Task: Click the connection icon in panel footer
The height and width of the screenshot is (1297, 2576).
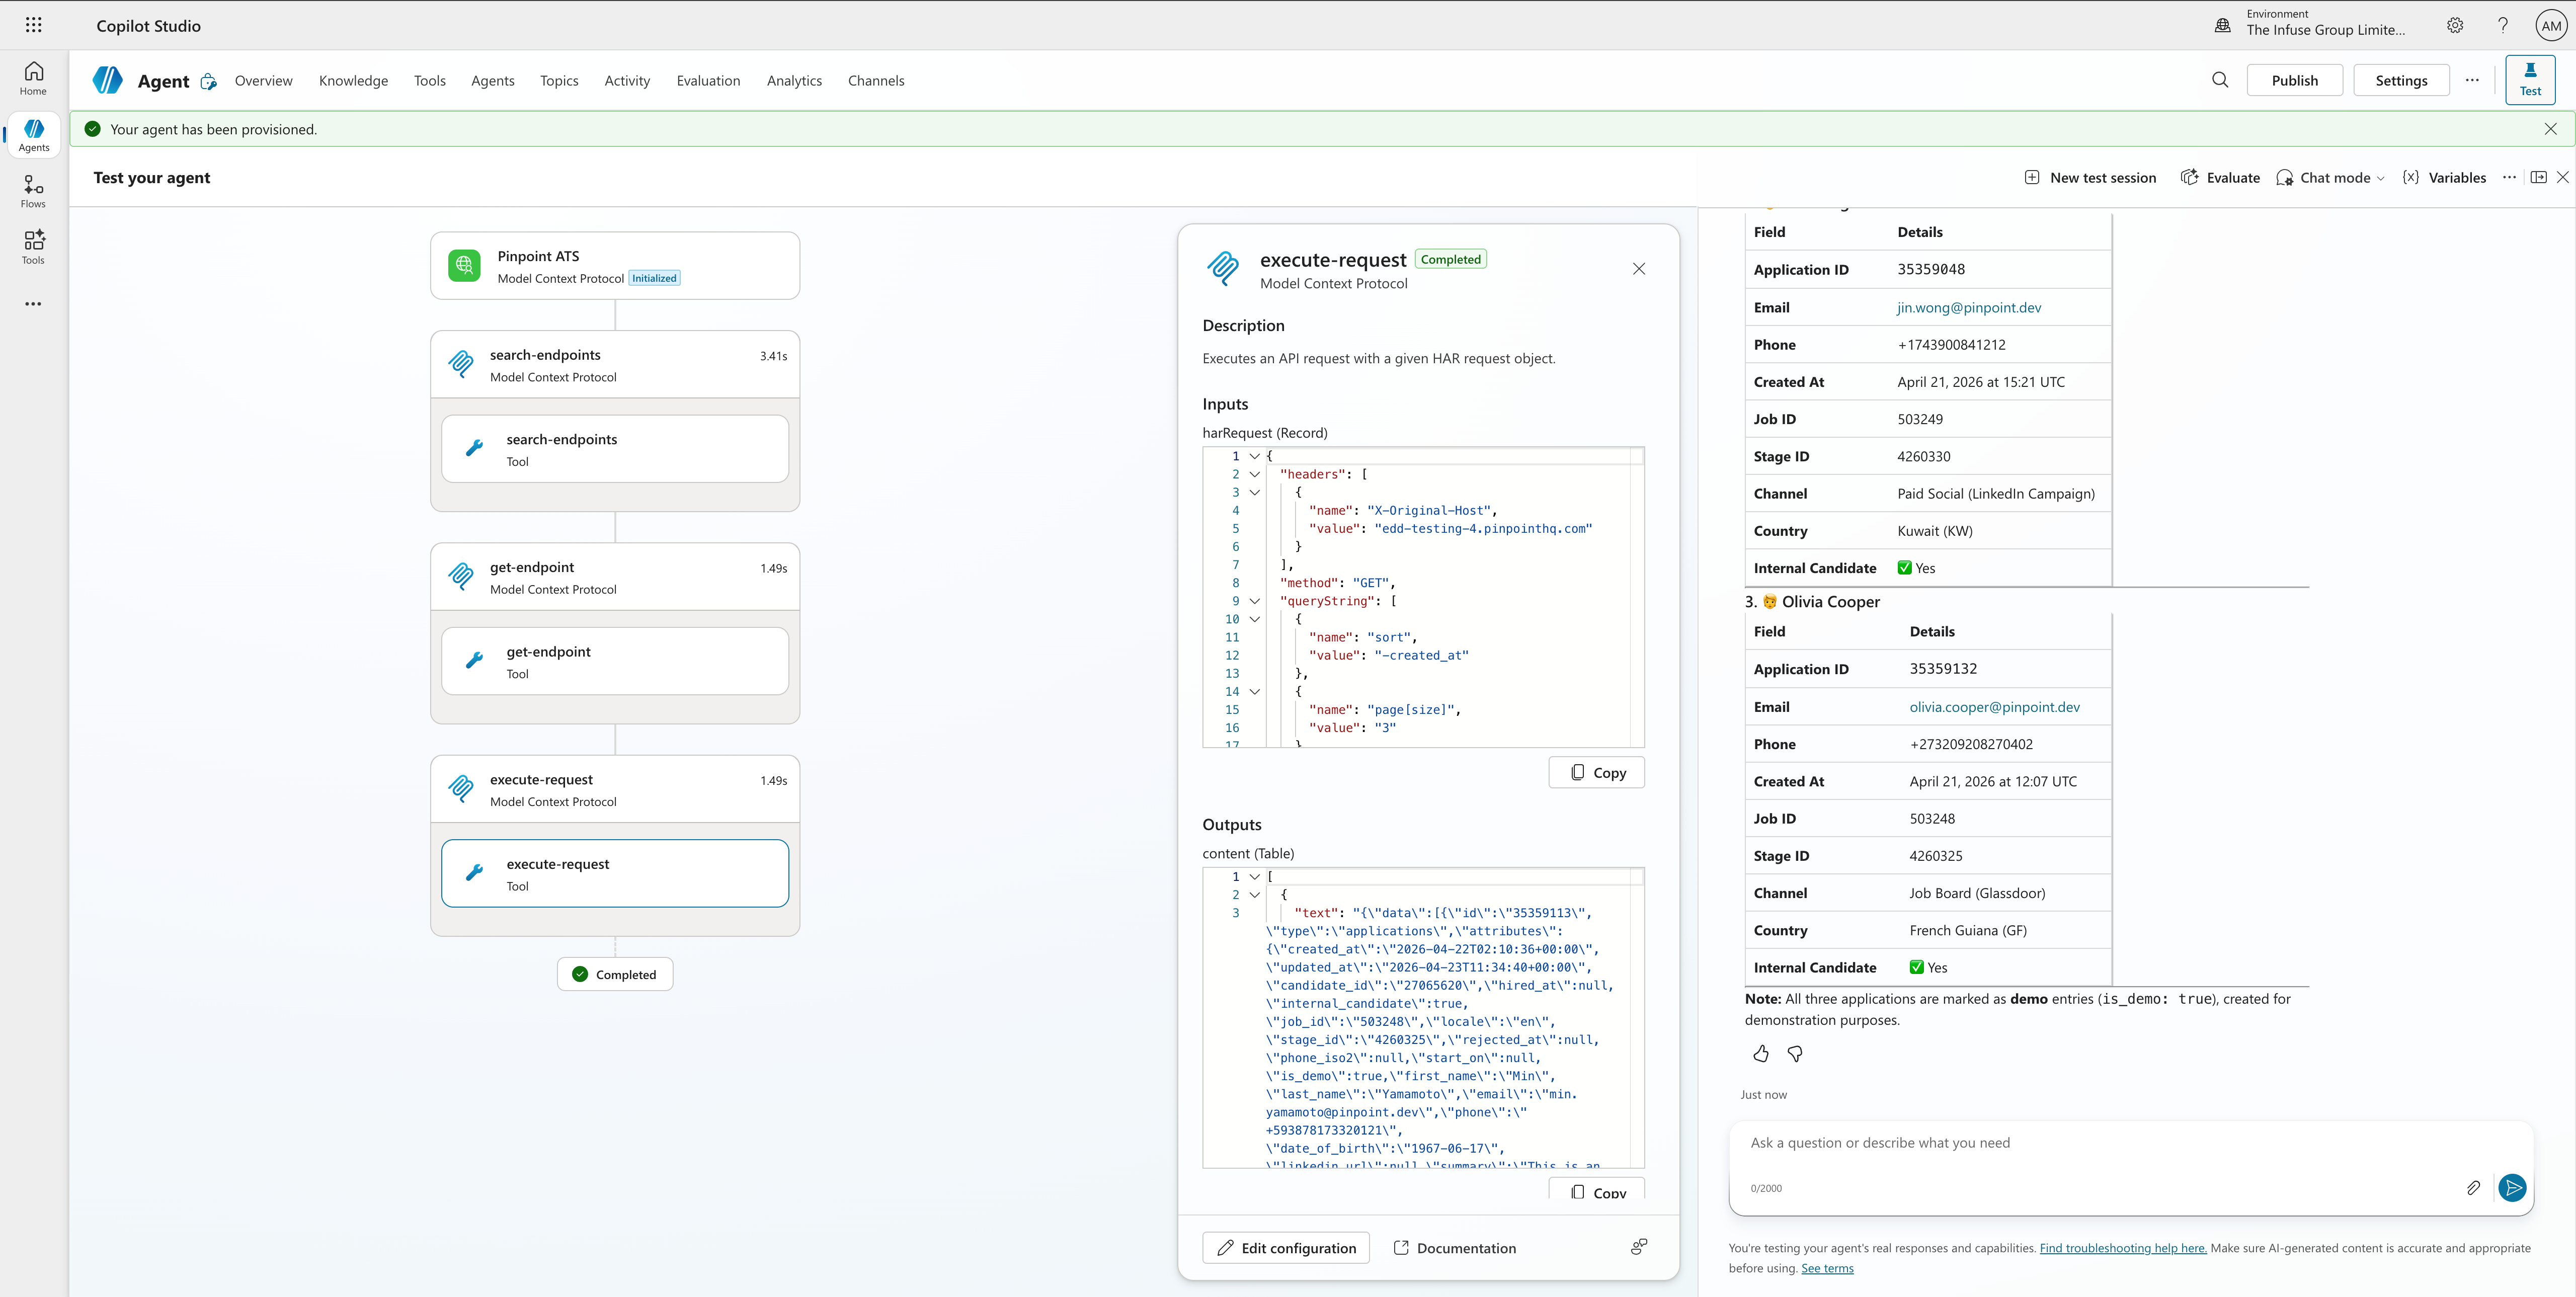Action: pos(1639,1246)
